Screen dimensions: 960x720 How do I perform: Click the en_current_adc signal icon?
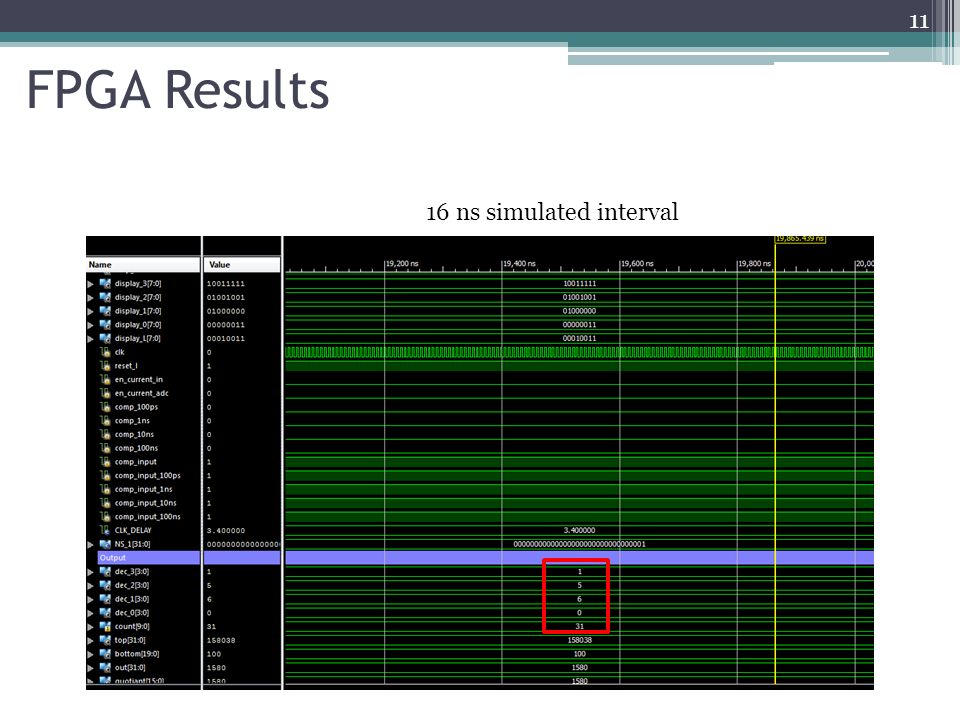[x=105, y=393]
